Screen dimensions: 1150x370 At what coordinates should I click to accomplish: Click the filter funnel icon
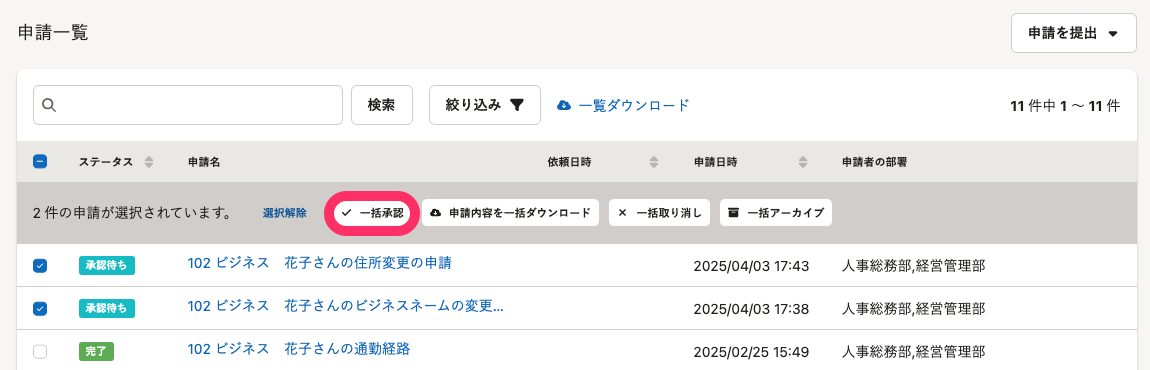coord(516,105)
